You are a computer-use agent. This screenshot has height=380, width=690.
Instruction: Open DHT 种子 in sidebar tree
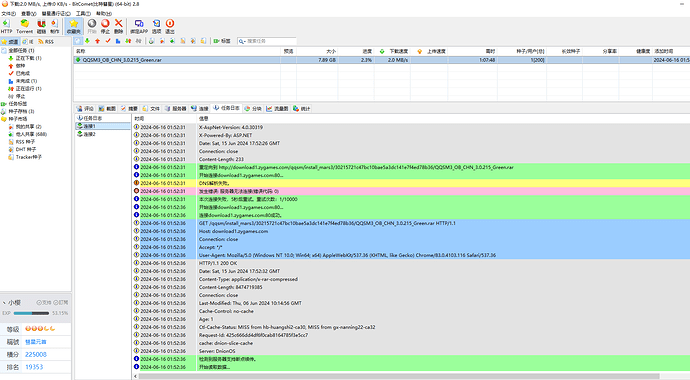22,149
